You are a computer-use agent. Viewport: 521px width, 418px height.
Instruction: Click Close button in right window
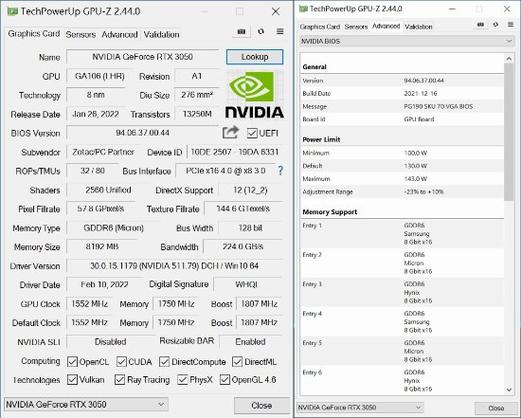496,408
